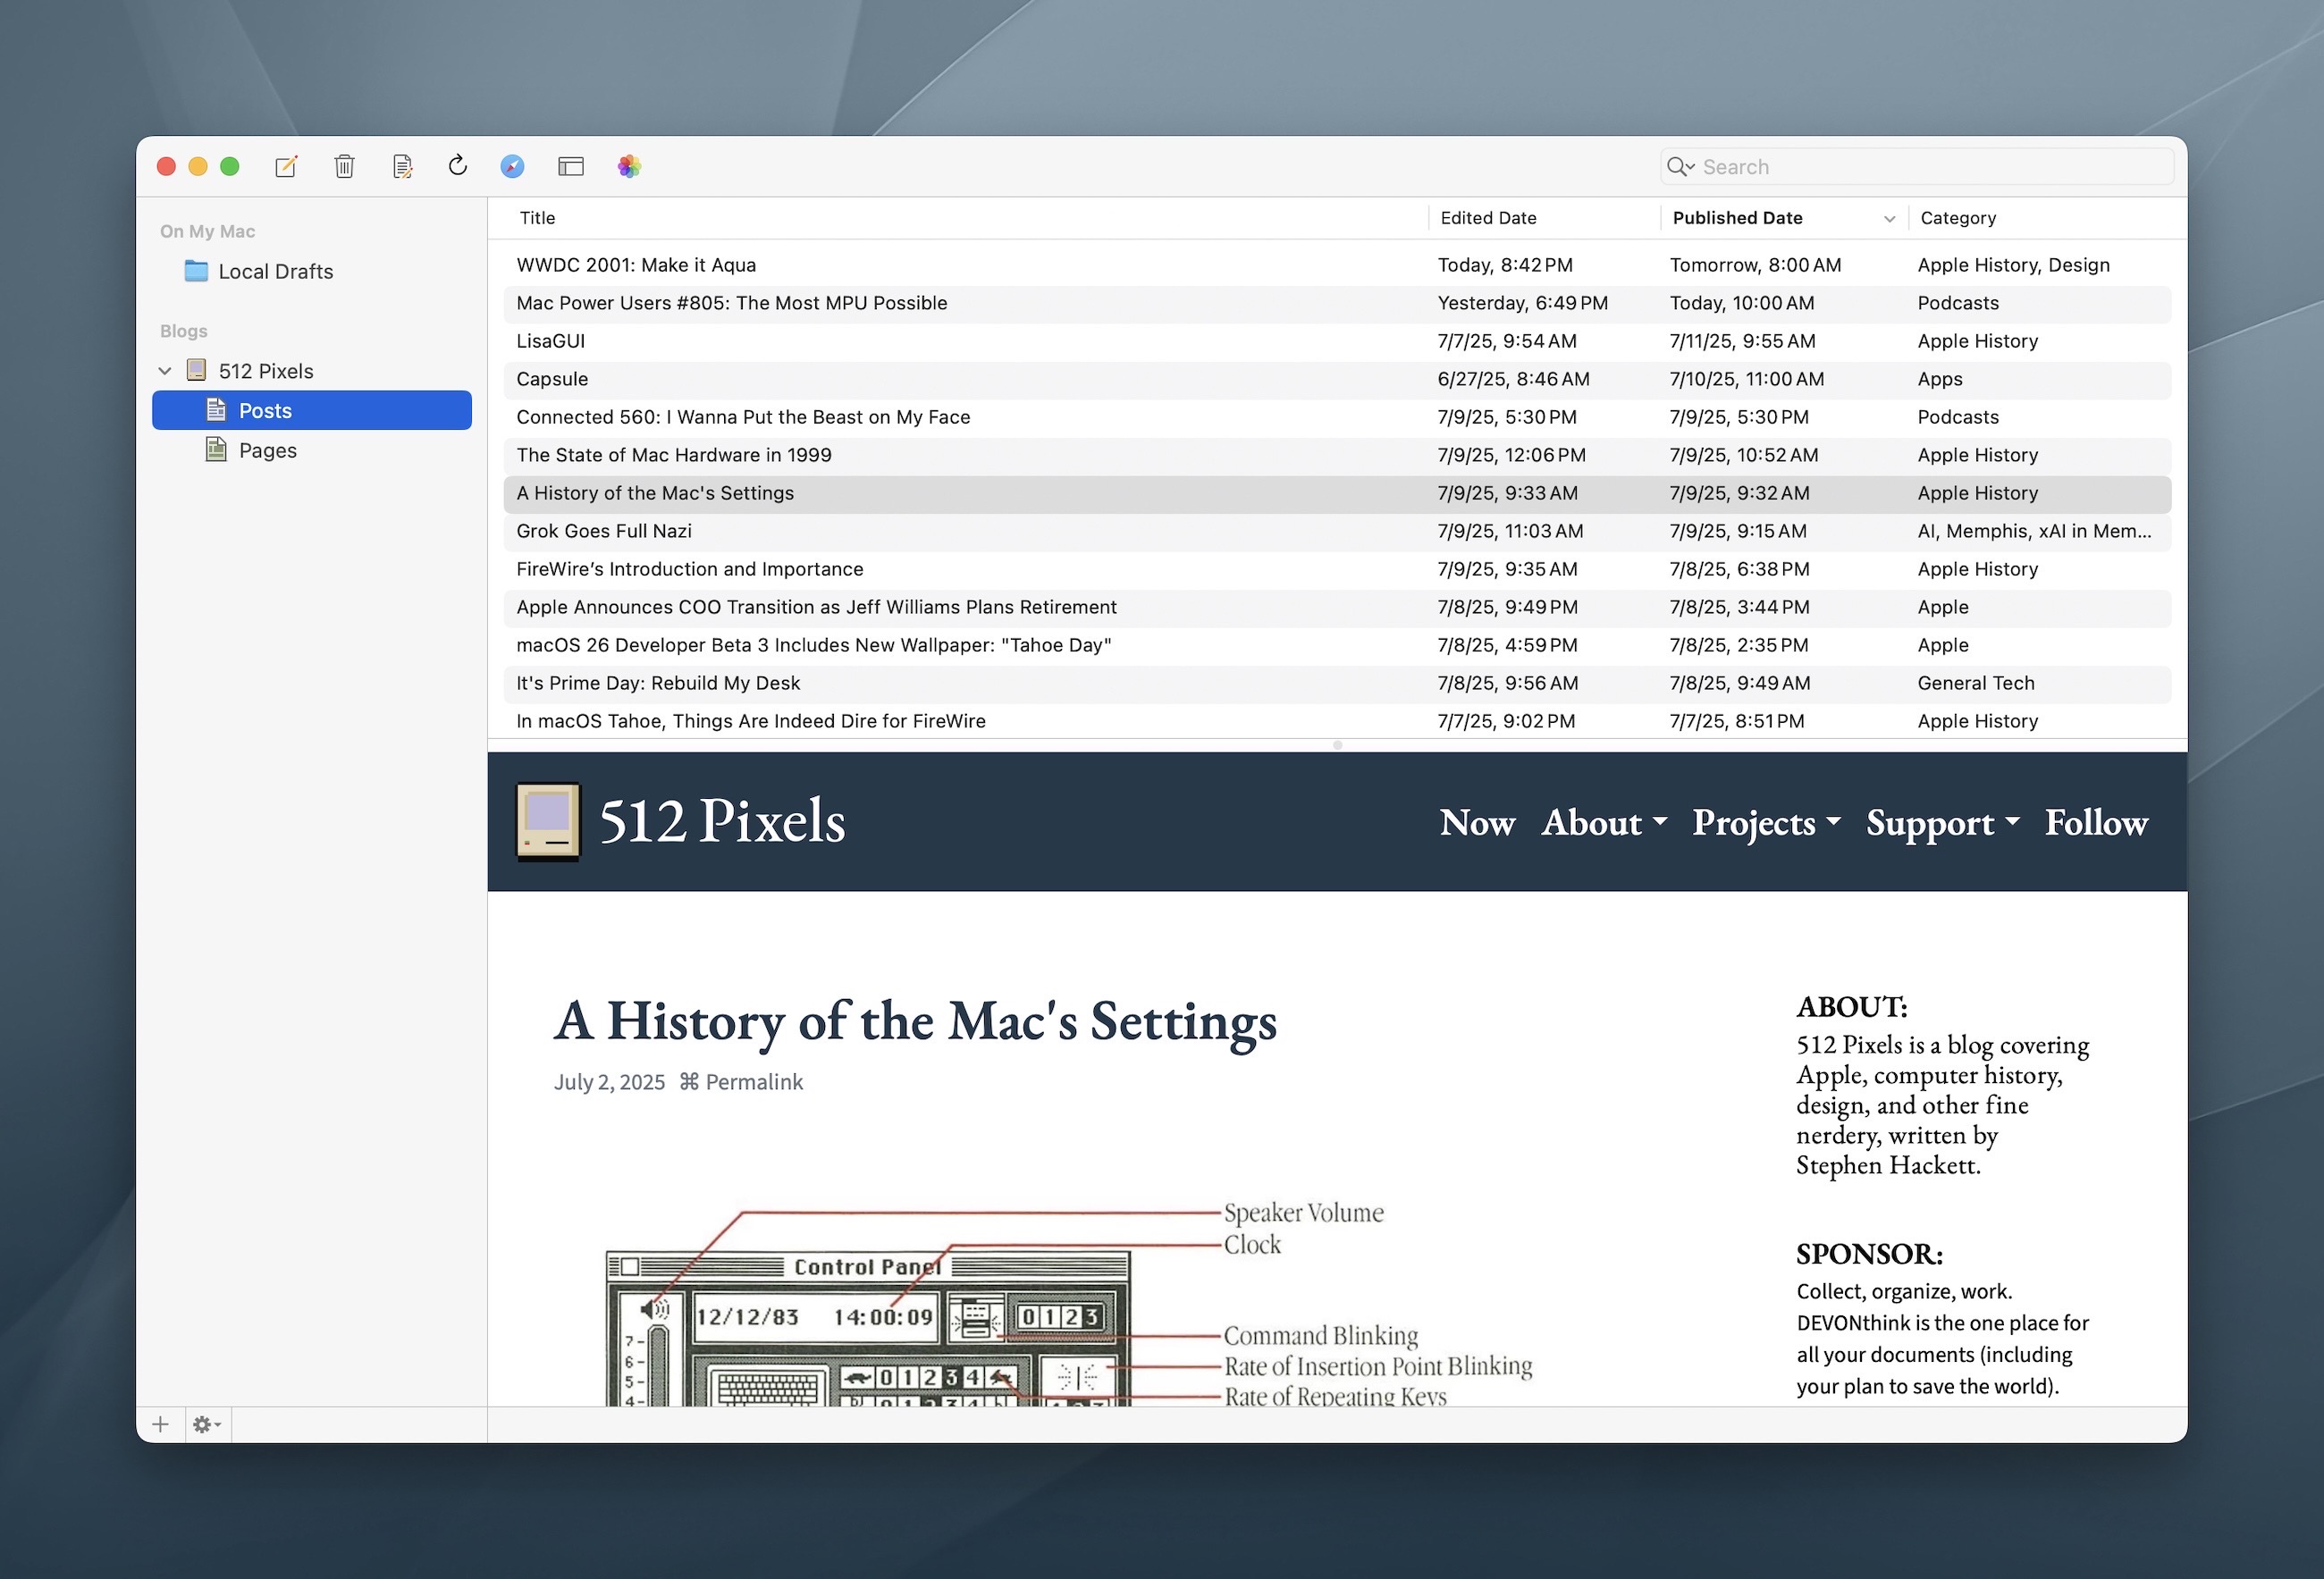
Task: View the post in Safari via the compass icon
Action: coord(512,166)
